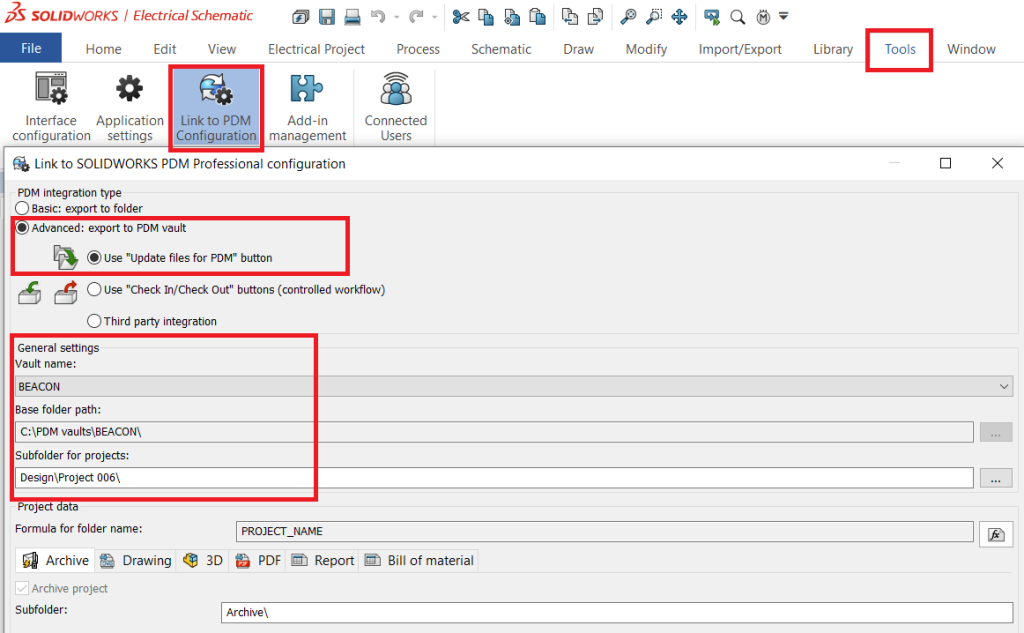Click the Update files for PDM icon

[65, 257]
